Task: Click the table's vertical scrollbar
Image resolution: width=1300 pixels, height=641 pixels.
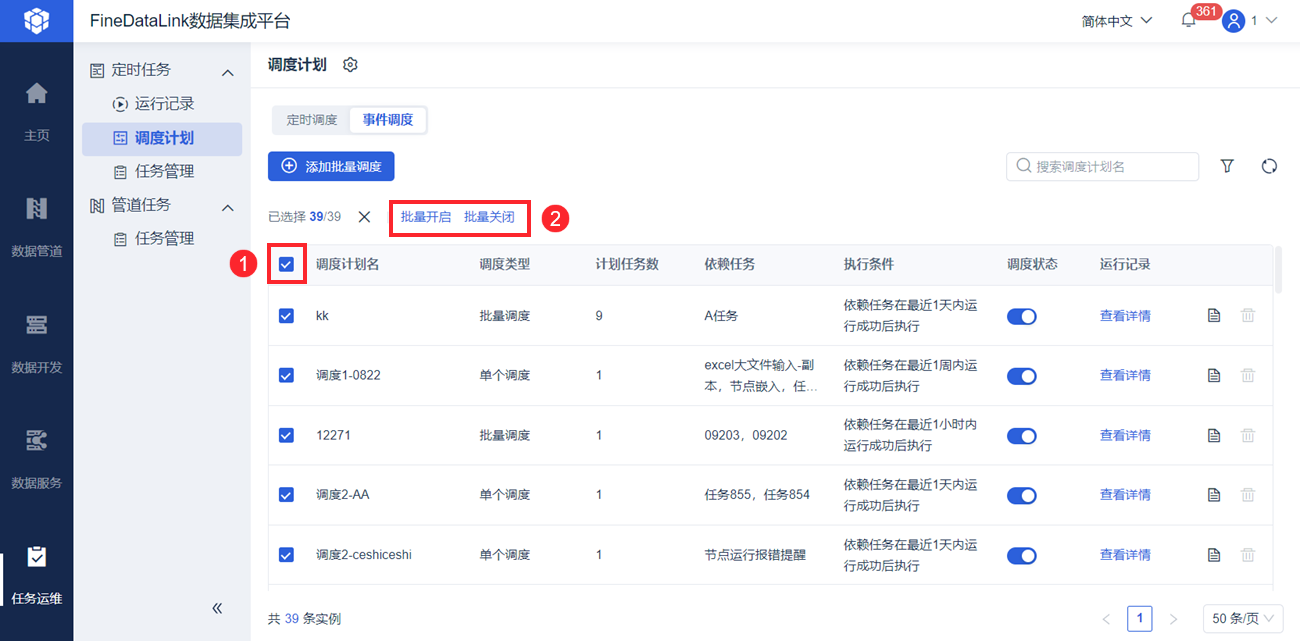Action: (1278, 270)
